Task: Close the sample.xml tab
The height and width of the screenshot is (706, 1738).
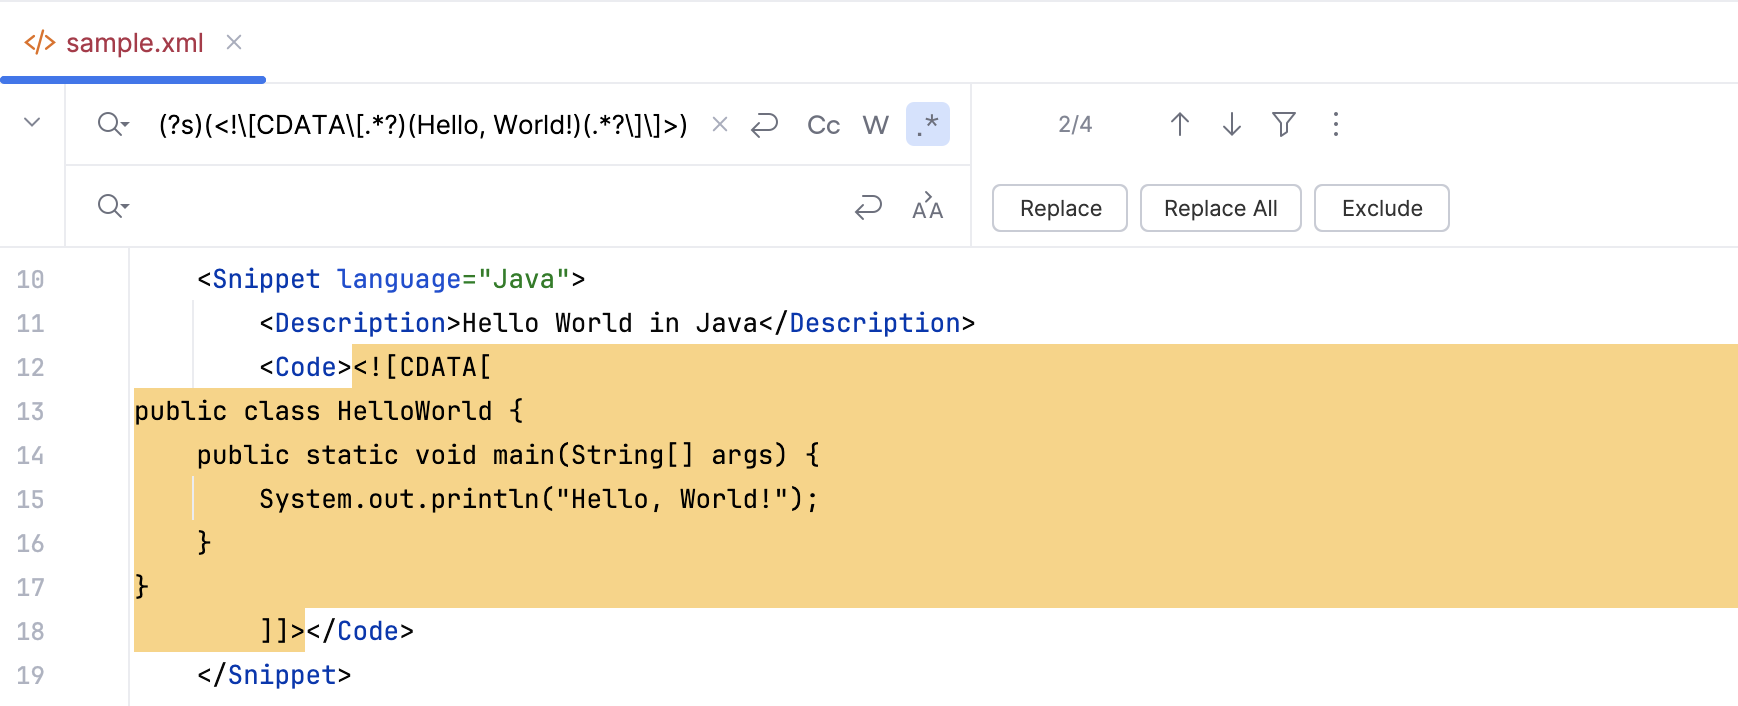Action: click(234, 42)
